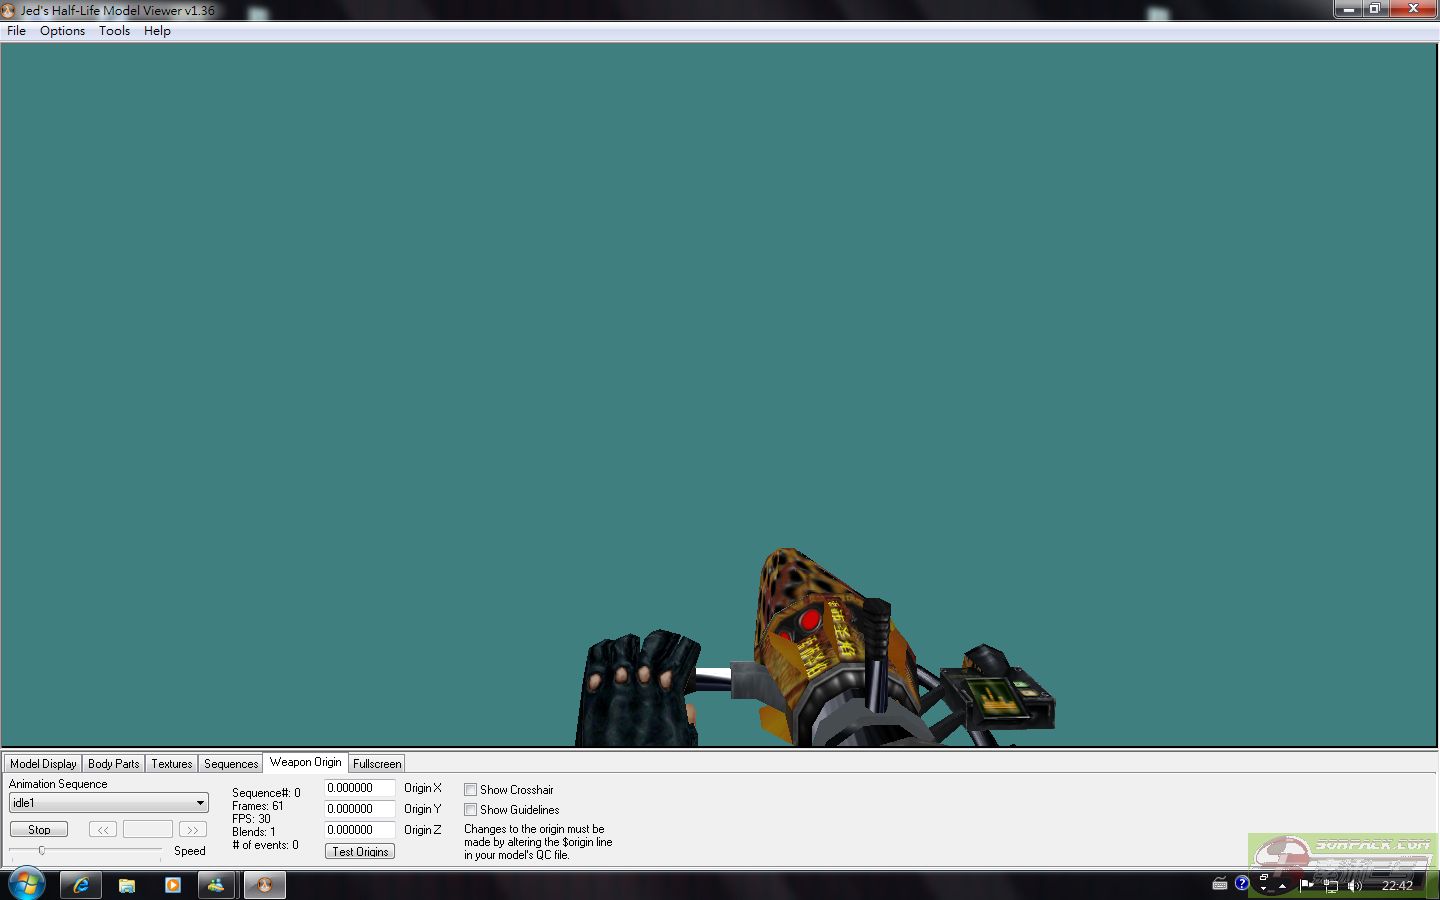Image resolution: width=1440 pixels, height=900 pixels.
Task: Click the Half-Life Model Viewer taskbar icon
Action: click(265, 885)
